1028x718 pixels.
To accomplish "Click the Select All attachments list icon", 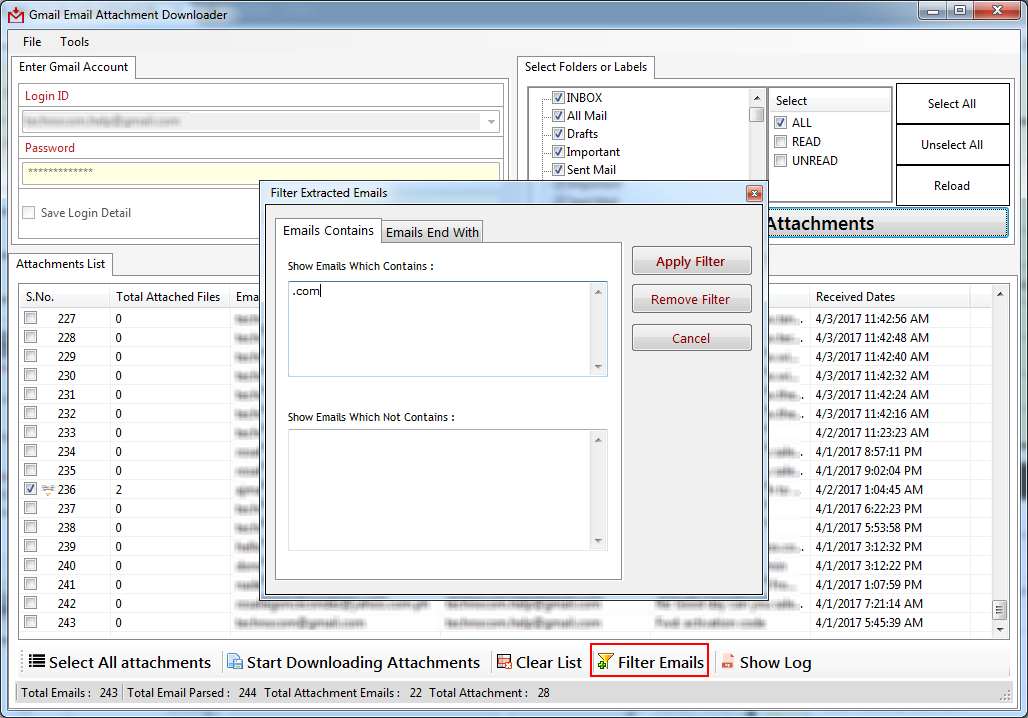I will (x=37, y=662).
